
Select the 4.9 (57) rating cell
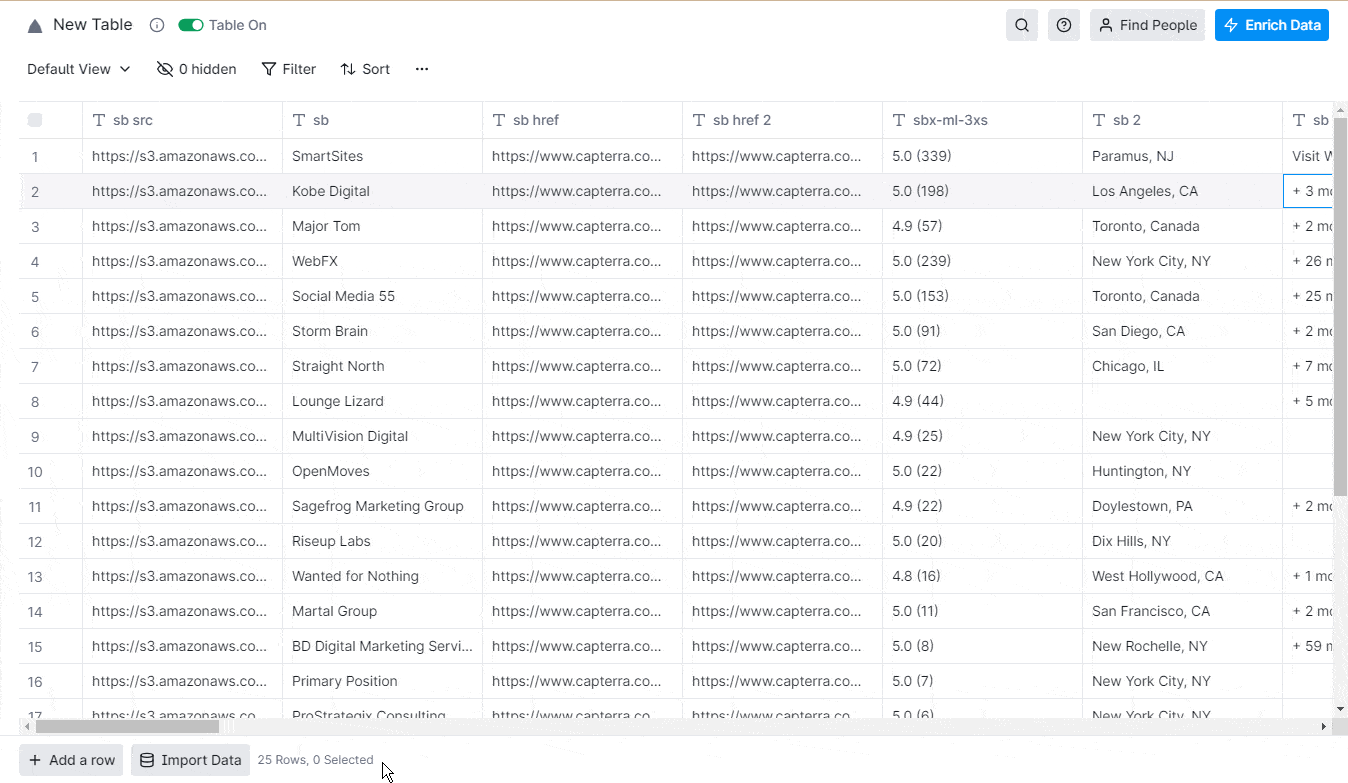click(x=982, y=226)
